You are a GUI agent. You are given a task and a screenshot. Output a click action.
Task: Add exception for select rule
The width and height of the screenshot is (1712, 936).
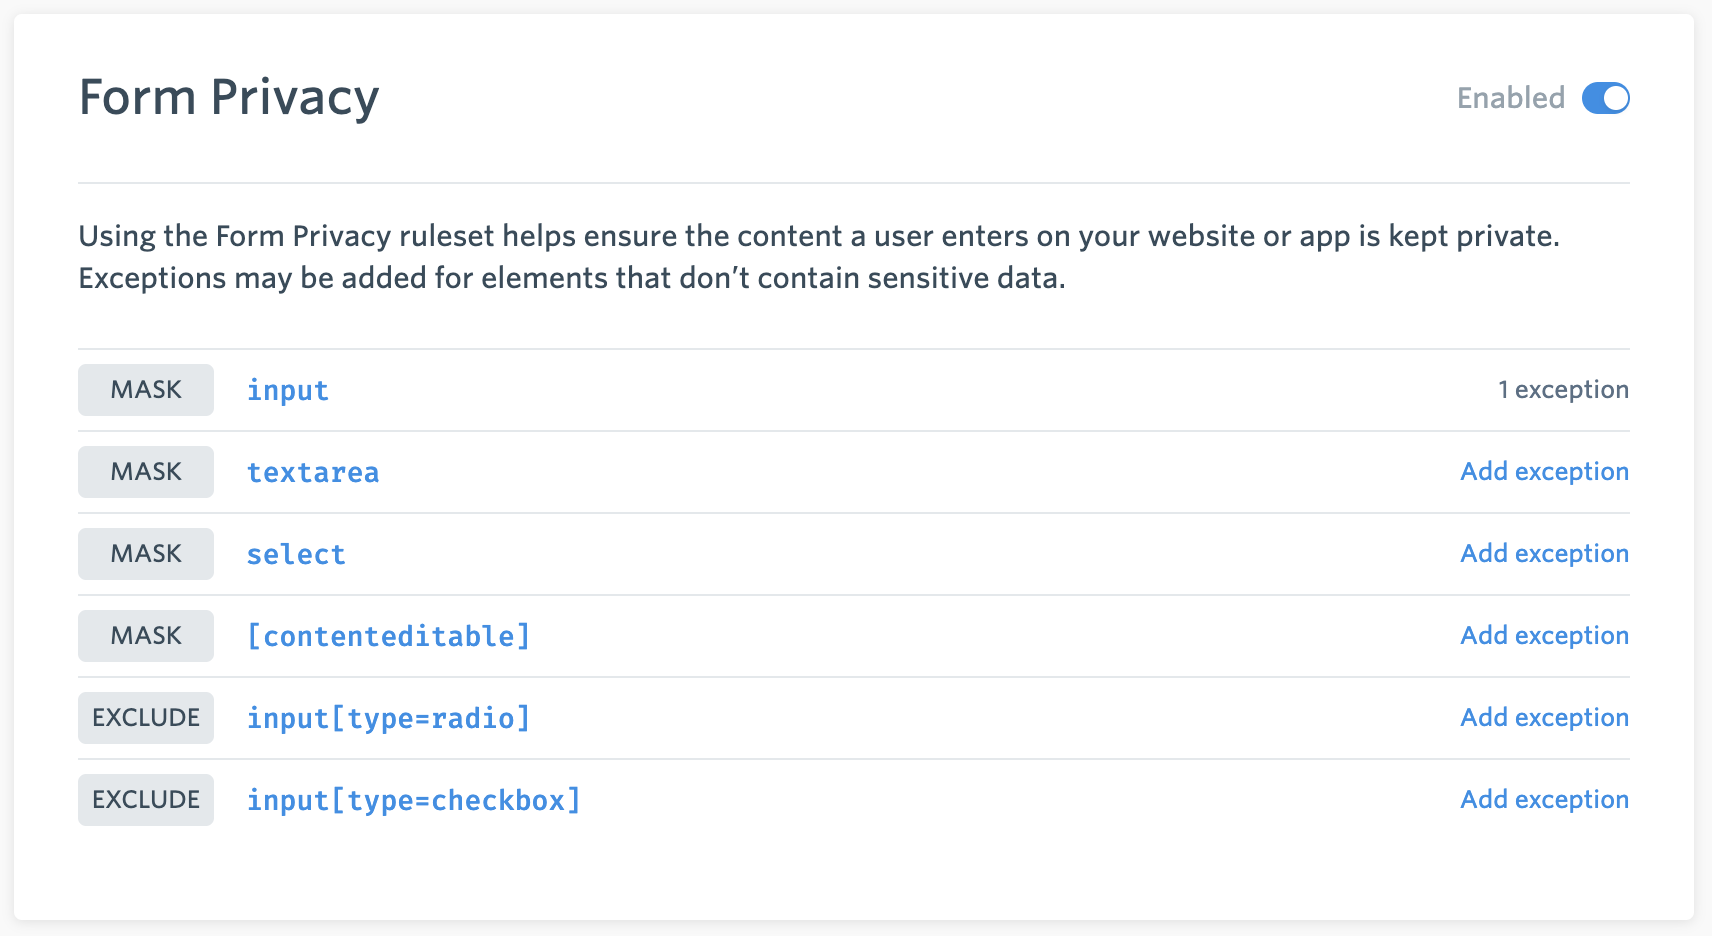click(x=1545, y=554)
